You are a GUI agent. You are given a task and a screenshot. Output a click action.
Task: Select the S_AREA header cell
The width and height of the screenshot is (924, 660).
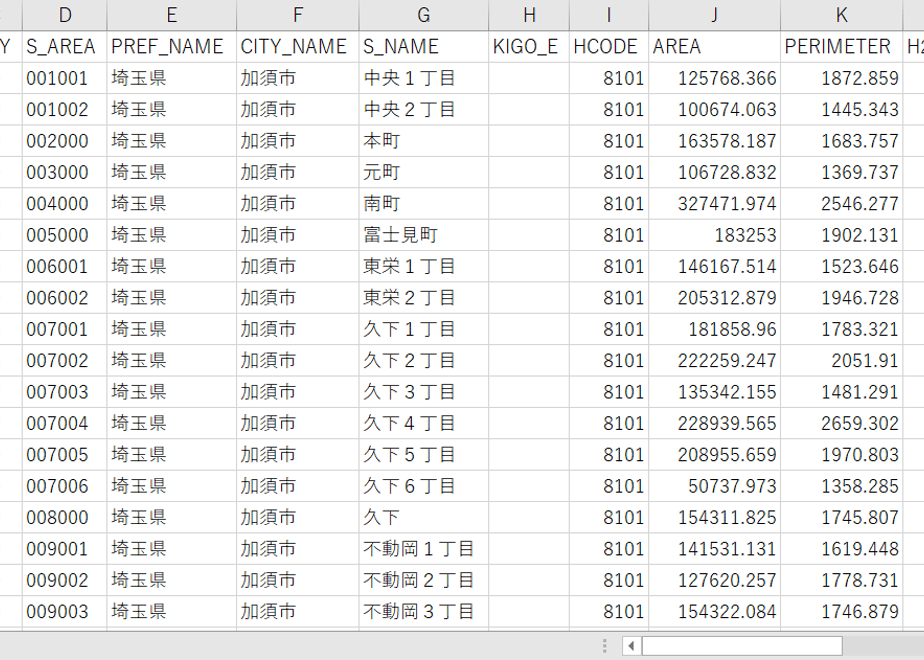point(65,47)
